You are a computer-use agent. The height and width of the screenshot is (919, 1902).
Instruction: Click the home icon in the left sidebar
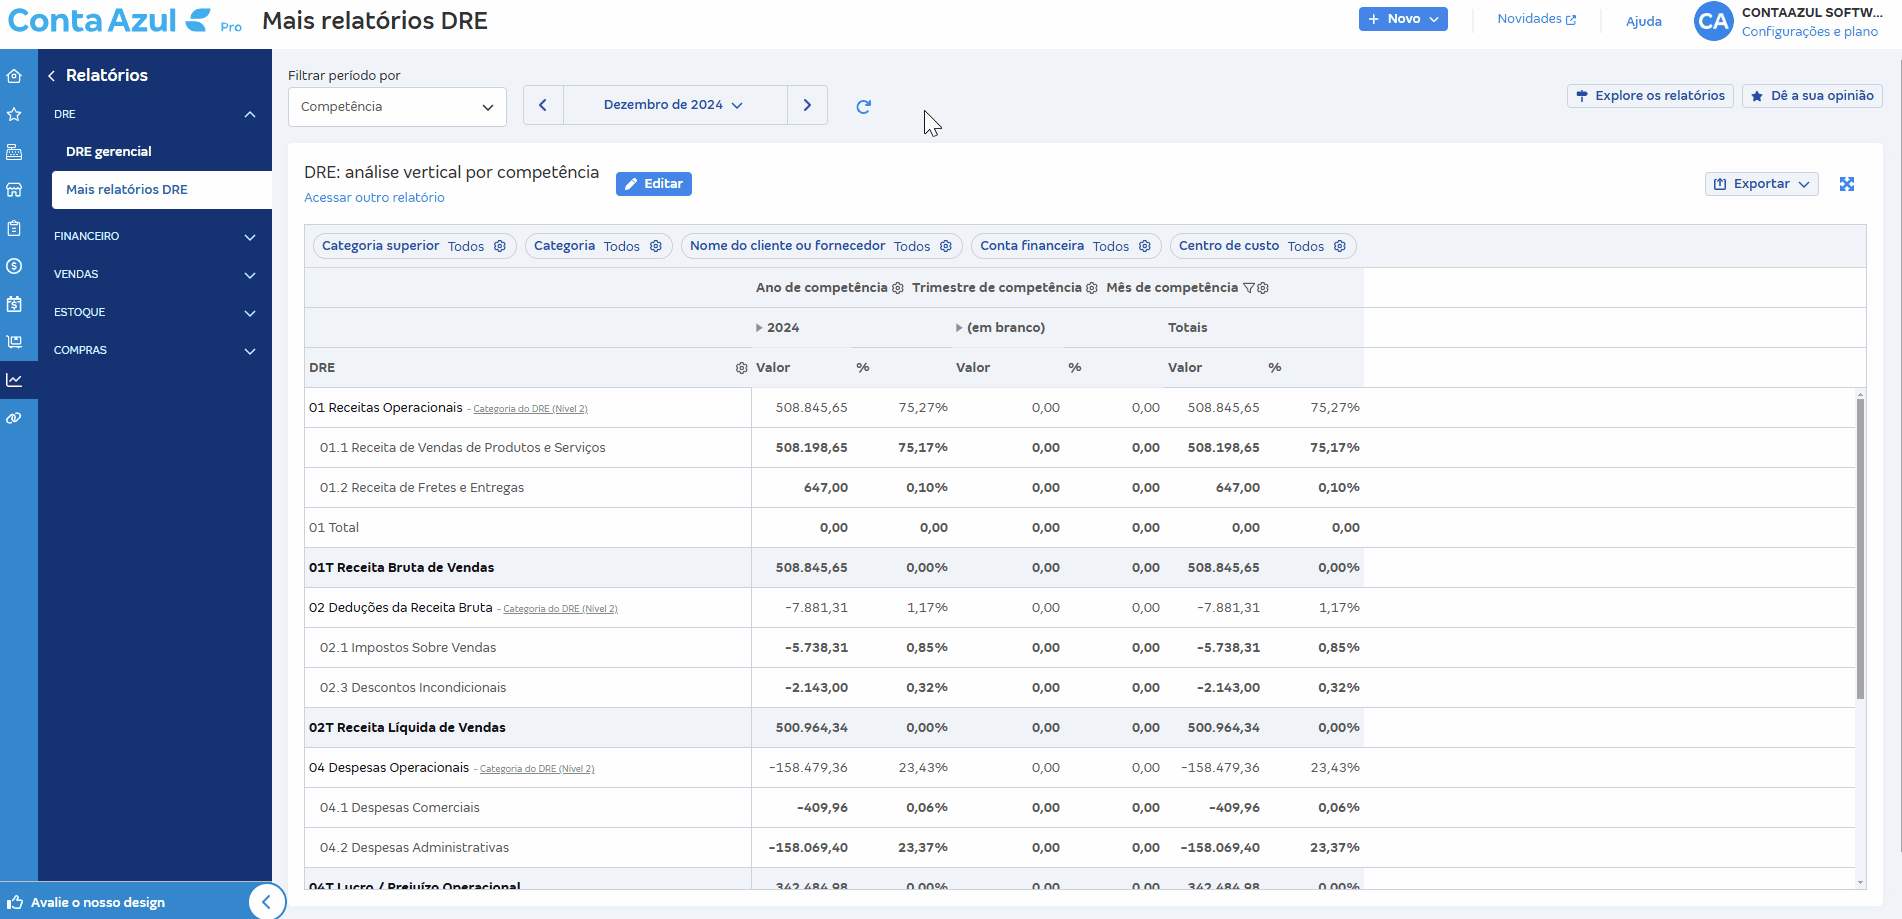tap(14, 76)
